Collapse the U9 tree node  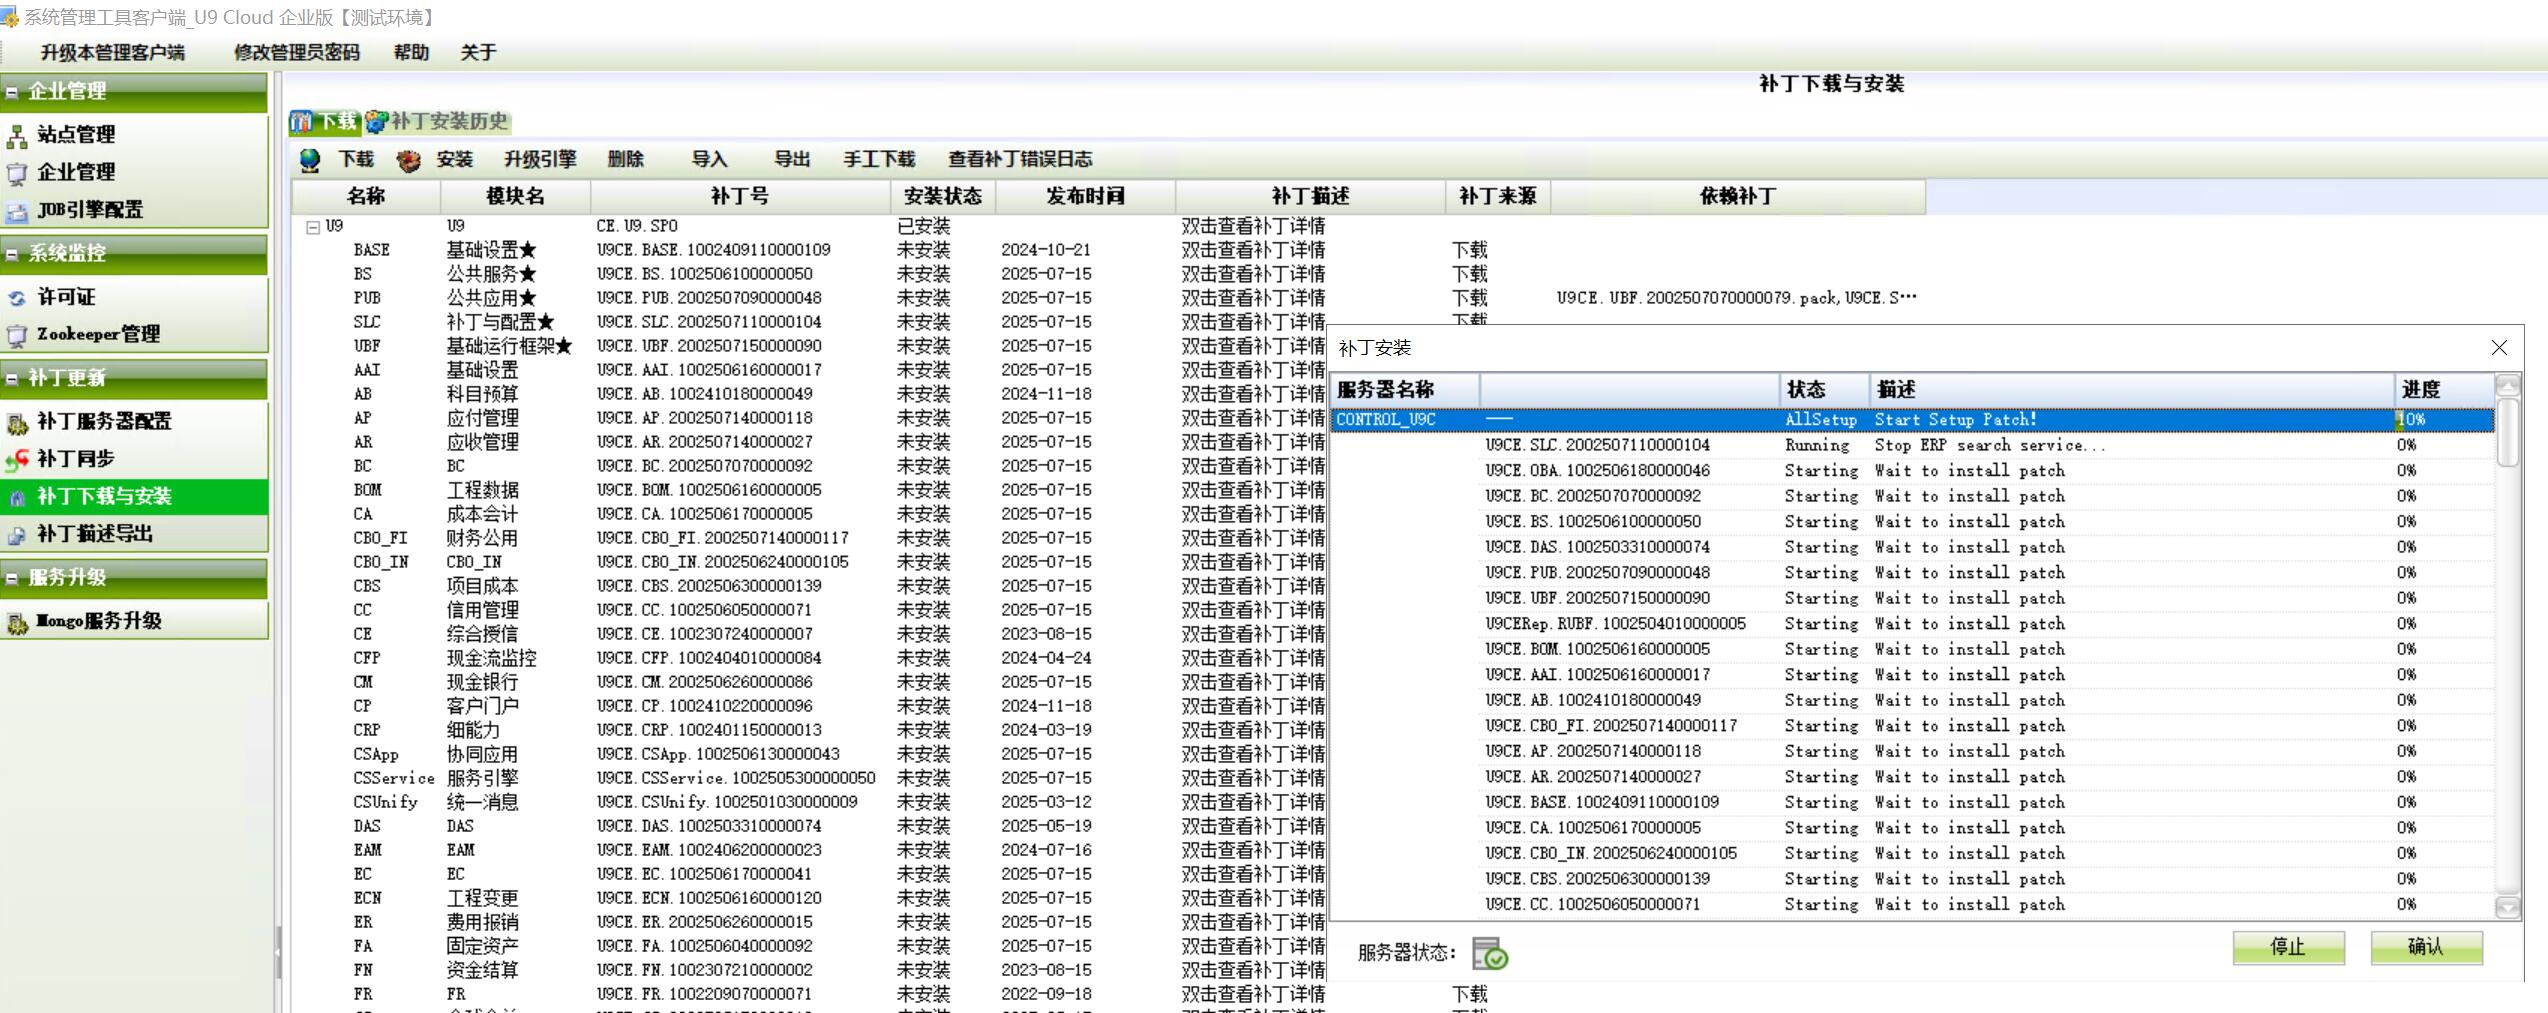[x=313, y=227]
